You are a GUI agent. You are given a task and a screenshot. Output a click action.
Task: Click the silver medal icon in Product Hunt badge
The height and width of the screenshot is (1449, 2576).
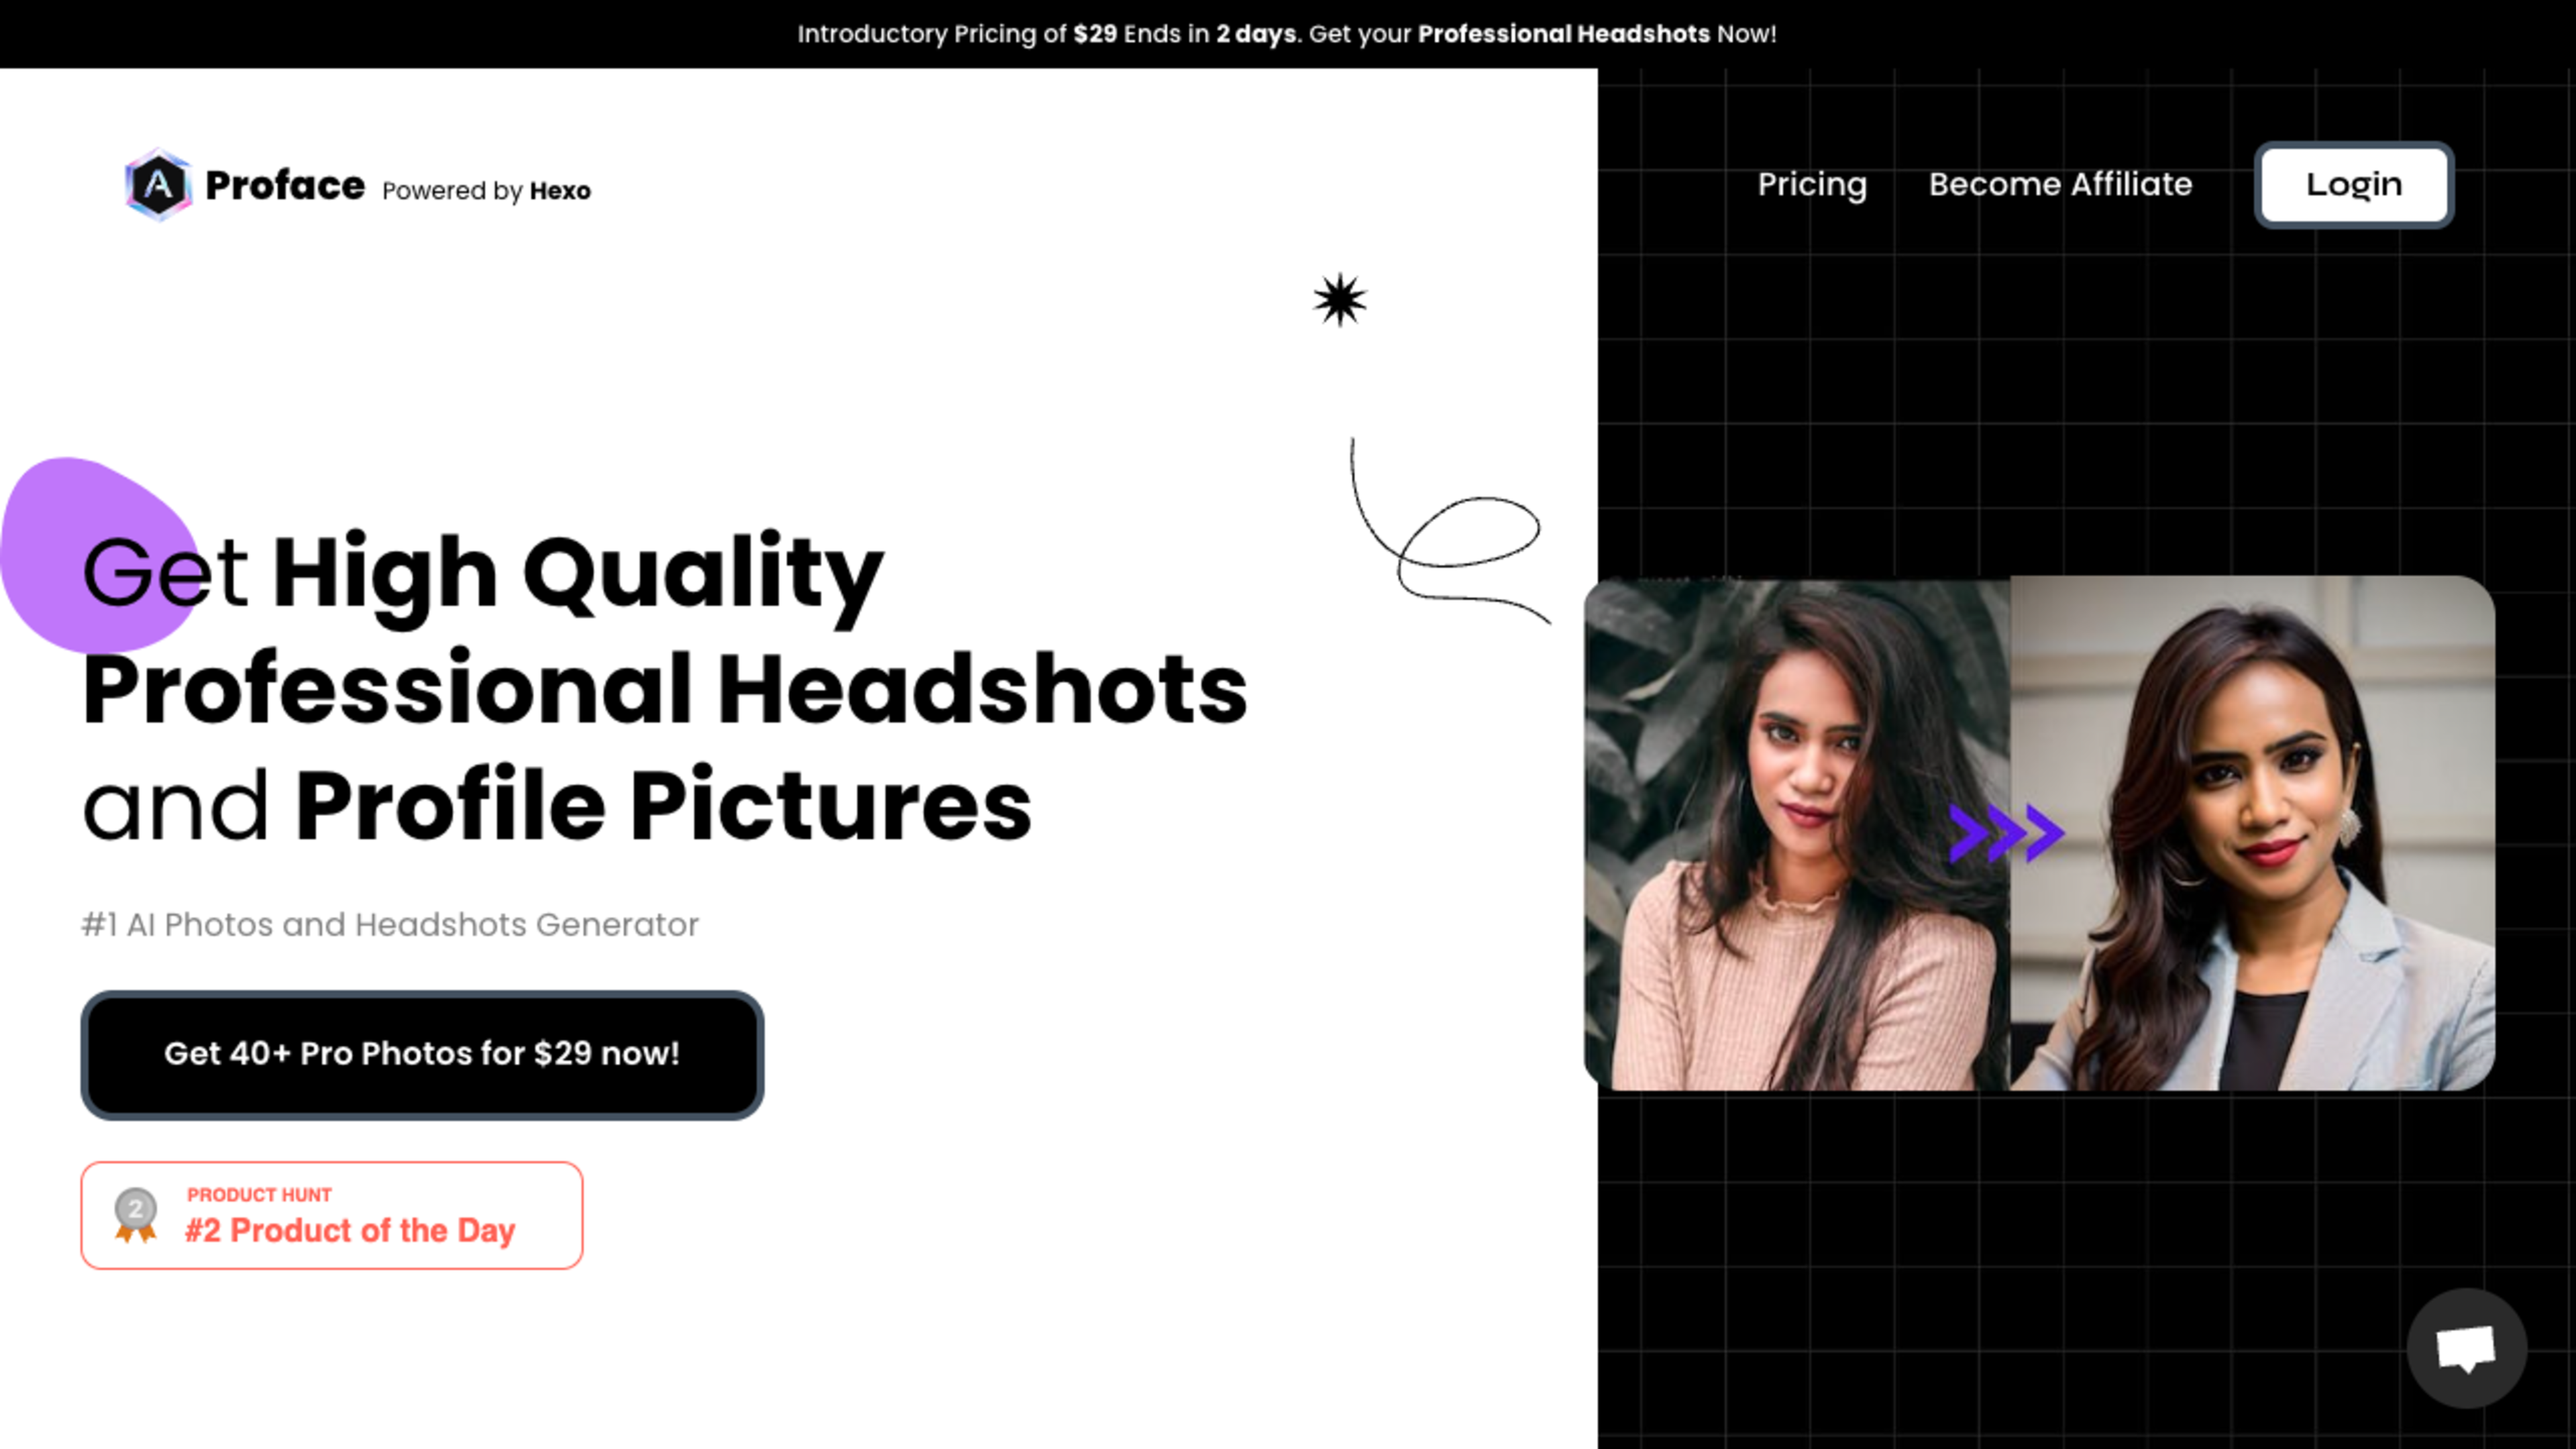(135, 1214)
